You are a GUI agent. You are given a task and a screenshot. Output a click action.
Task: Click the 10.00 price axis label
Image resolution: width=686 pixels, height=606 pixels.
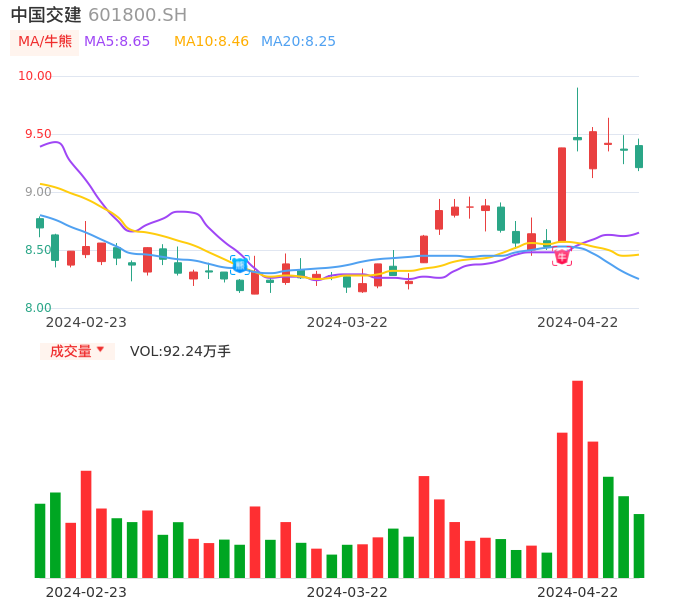click(35, 76)
